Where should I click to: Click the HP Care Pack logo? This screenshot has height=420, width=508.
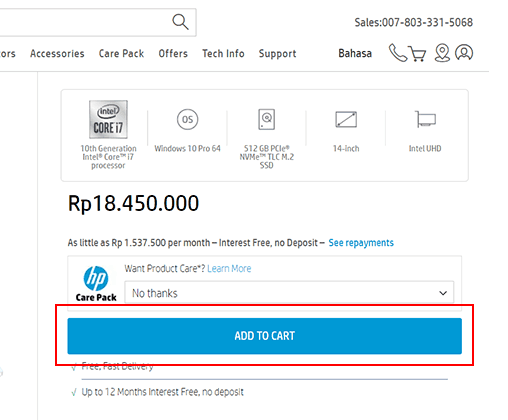(x=96, y=284)
